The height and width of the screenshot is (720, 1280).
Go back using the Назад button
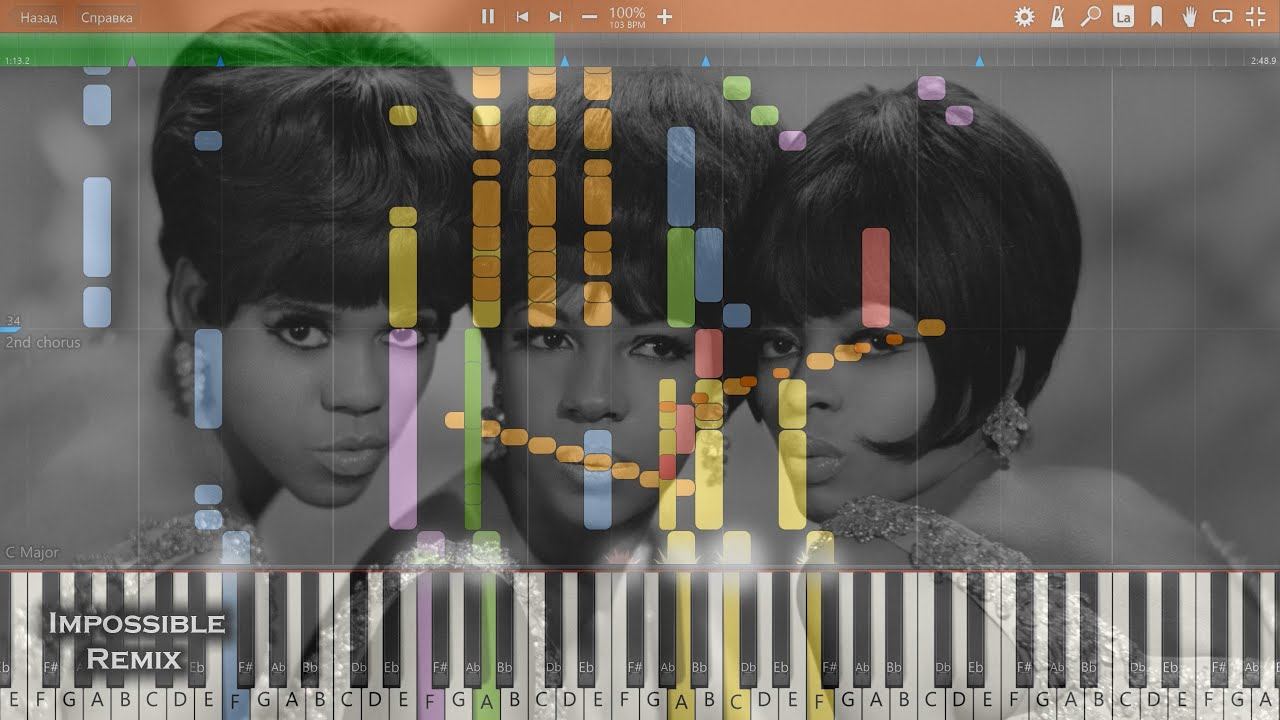tap(39, 17)
